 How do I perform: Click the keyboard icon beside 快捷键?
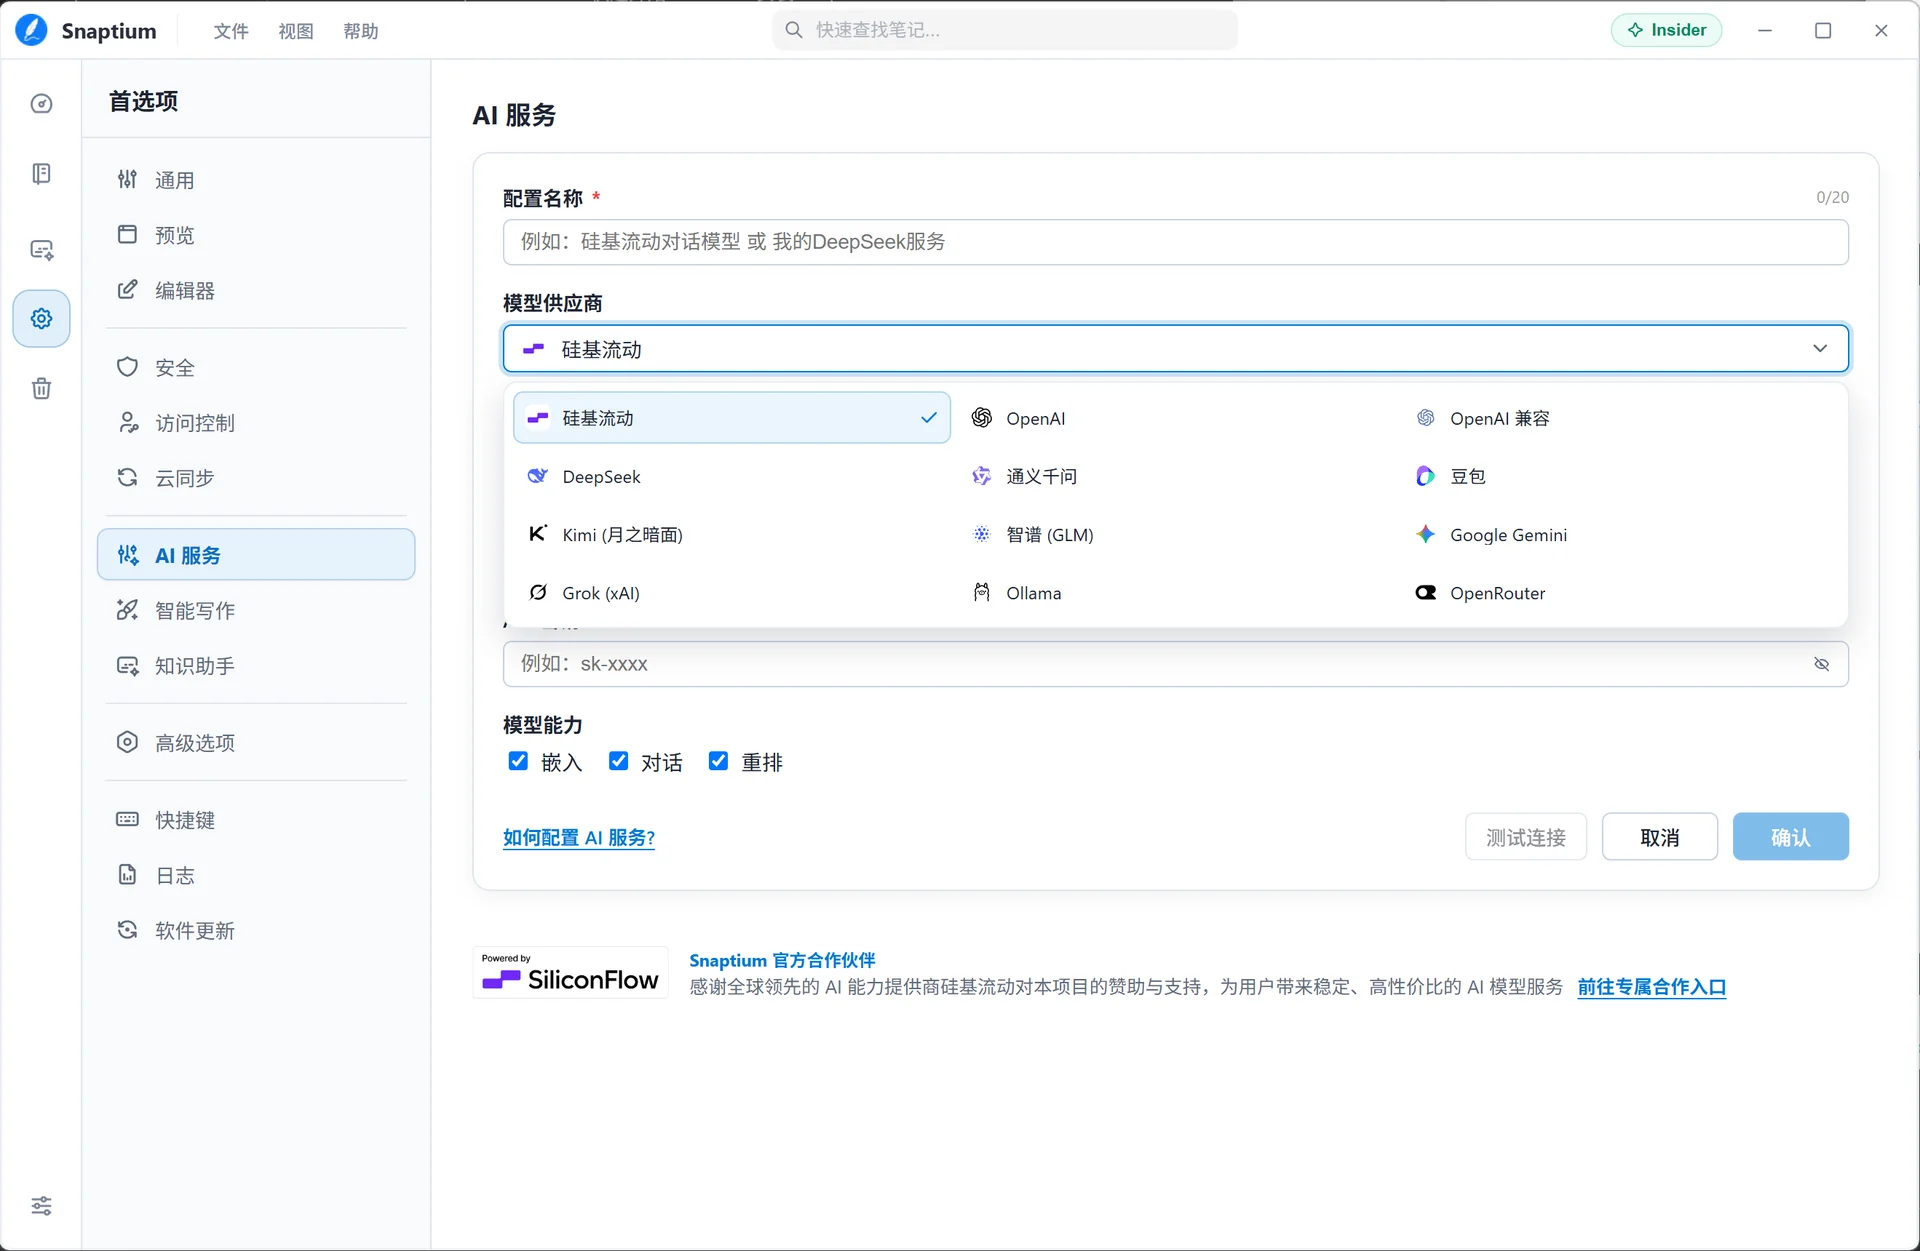[x=127, y=820]
